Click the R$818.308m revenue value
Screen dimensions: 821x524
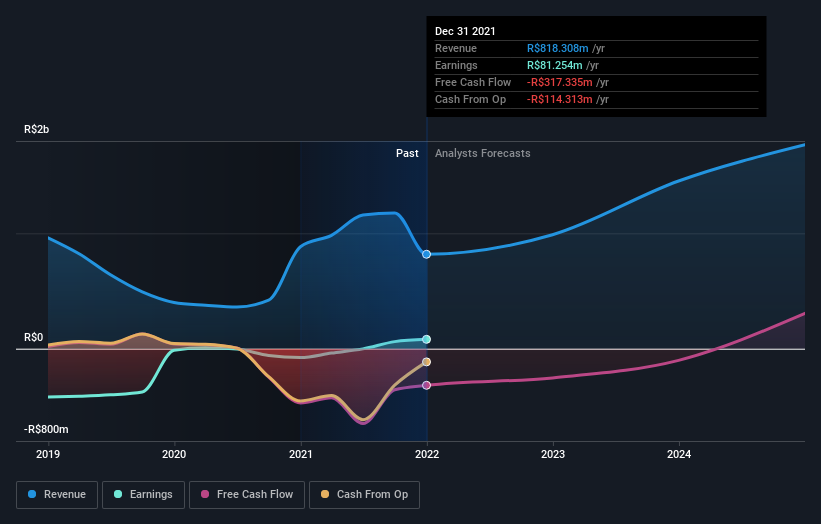(558, 48)
